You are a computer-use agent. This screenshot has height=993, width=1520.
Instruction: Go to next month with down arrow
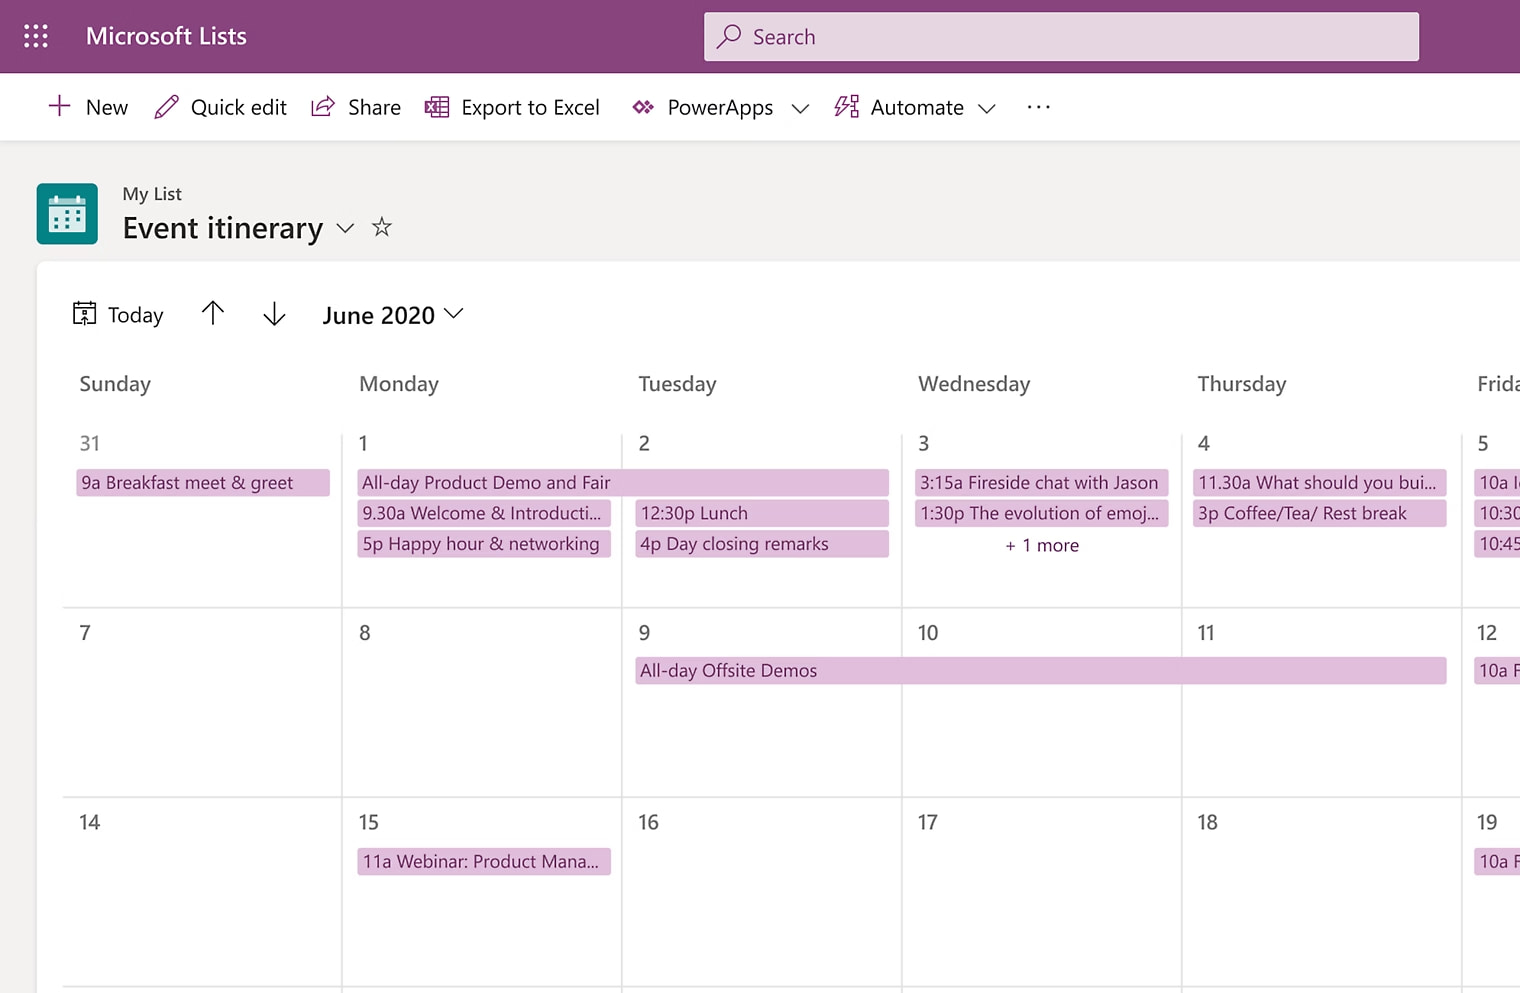tap(274, 314)
